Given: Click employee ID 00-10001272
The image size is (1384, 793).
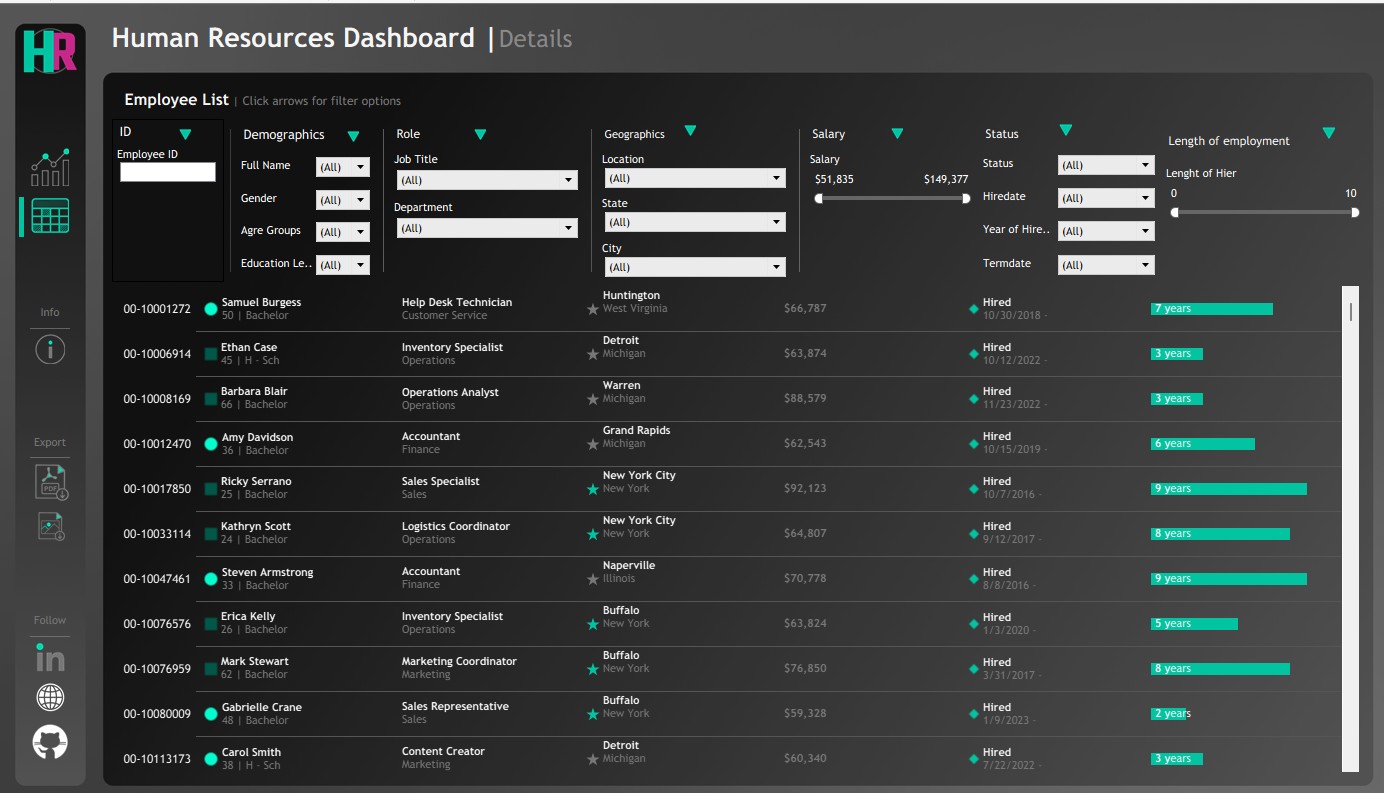Looking at the screenshot, I should [x=157, y=309].
